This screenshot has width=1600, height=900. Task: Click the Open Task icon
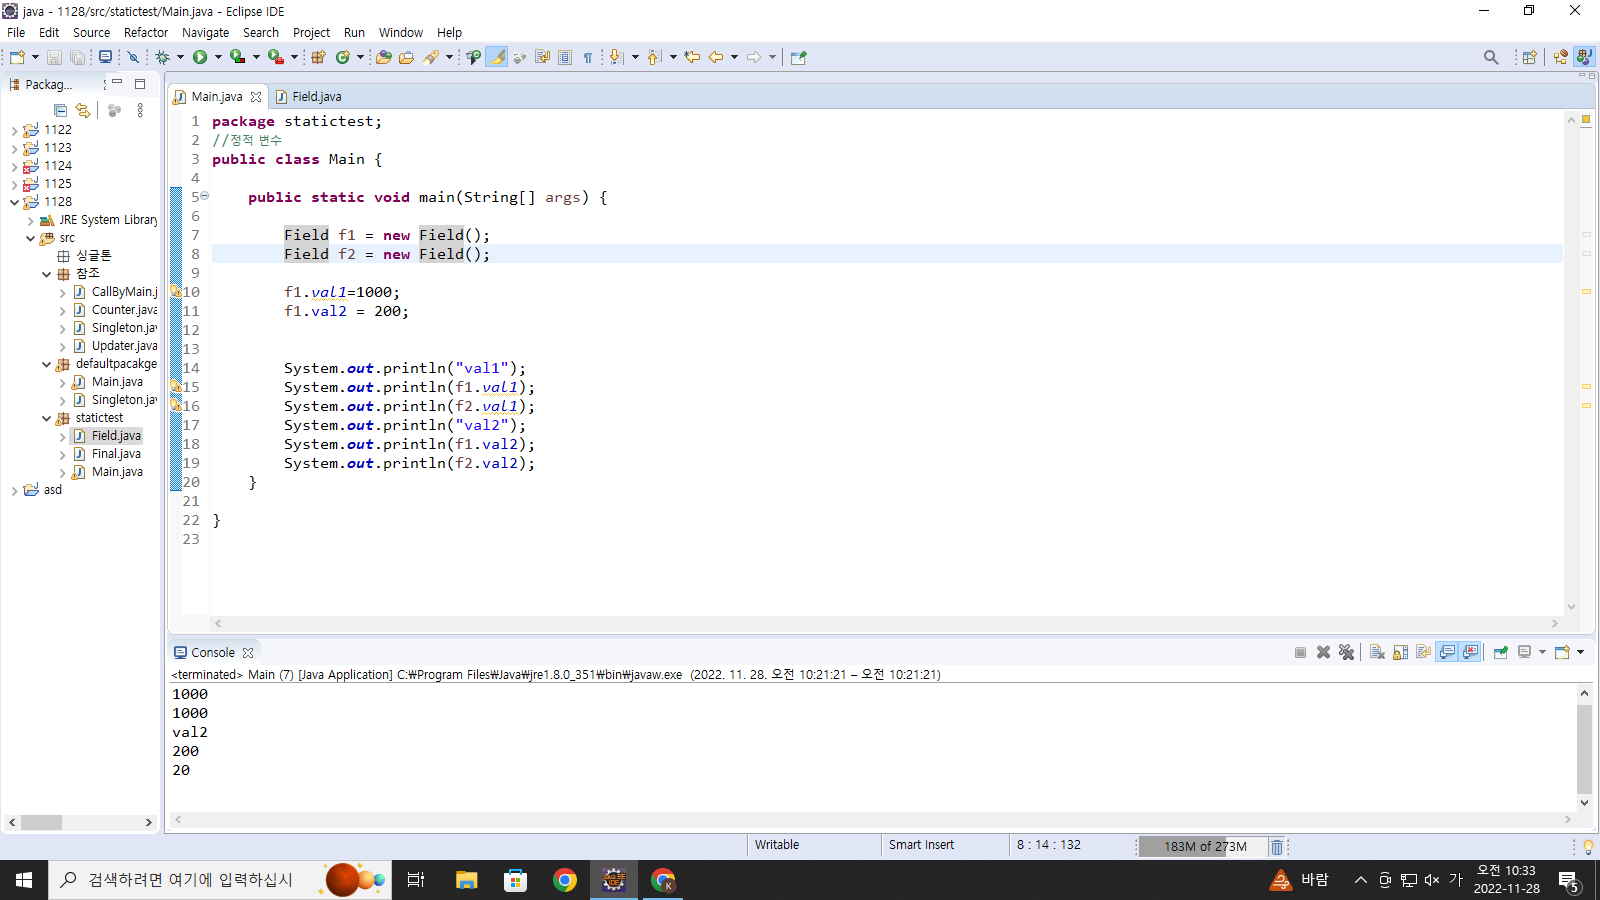(x=406, y=57)
